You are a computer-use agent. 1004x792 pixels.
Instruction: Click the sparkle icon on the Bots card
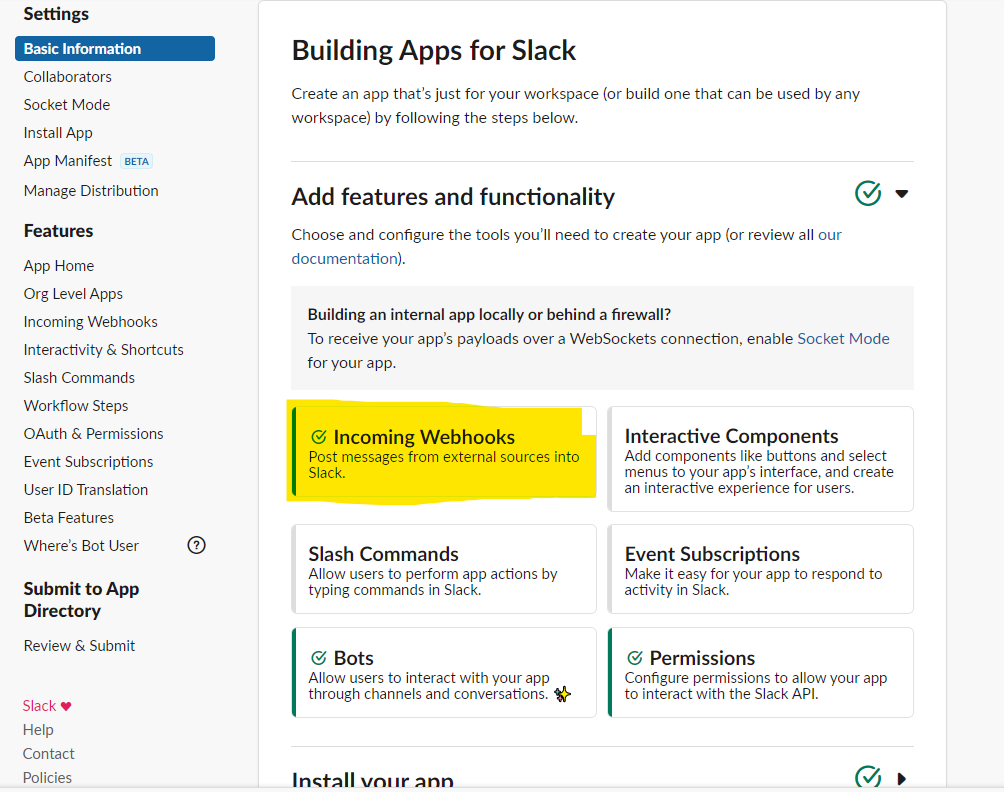pyautogui.click(x=563, y=692)
